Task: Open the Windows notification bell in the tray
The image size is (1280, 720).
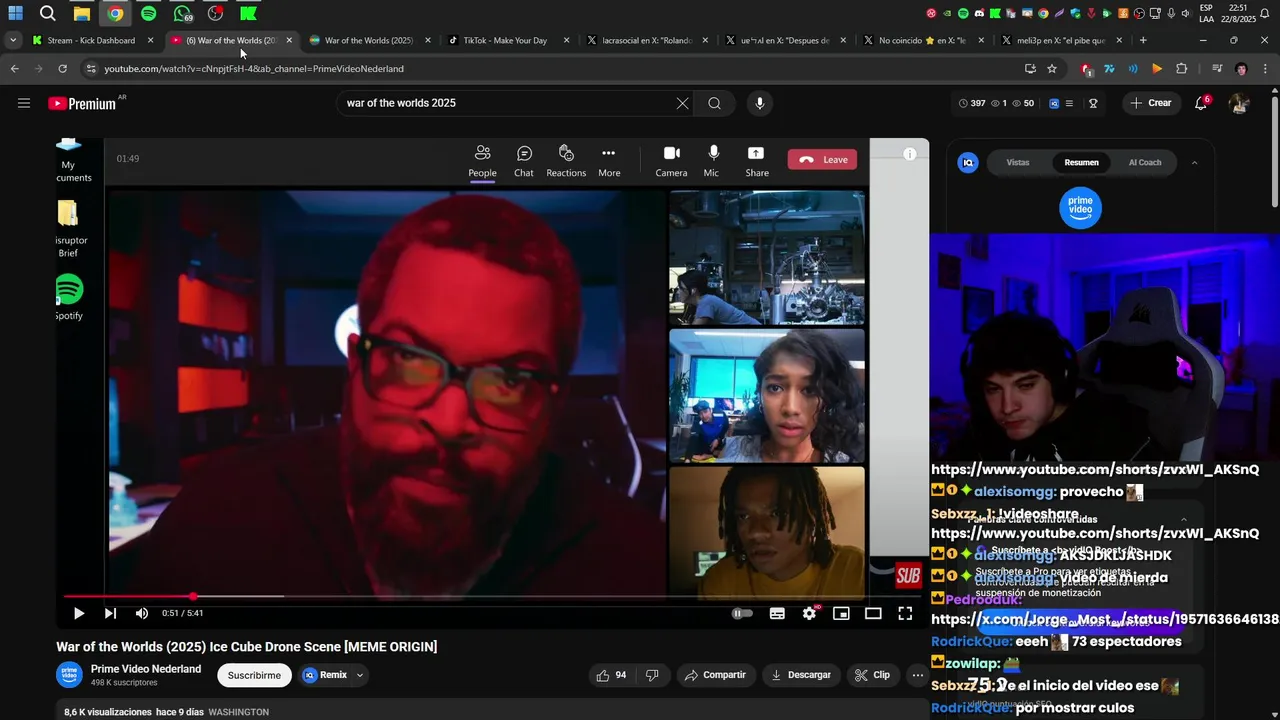Action: [1265, 13]
